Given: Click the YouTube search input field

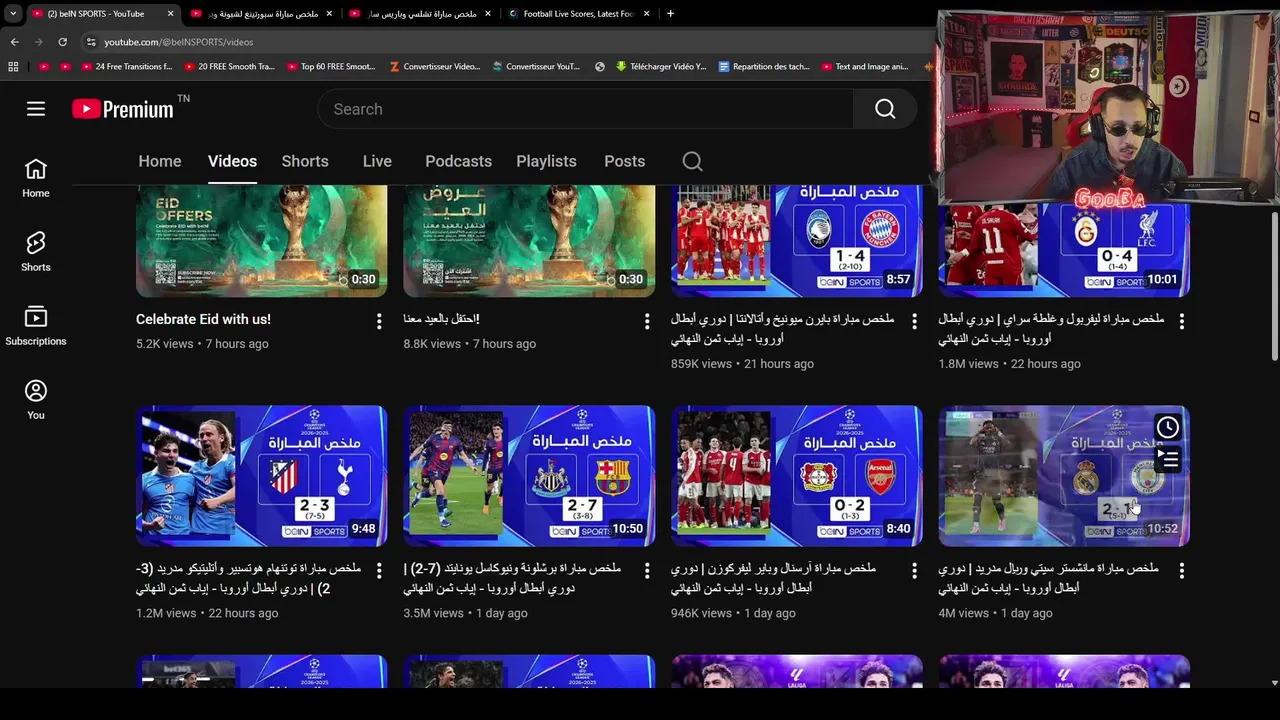Looking at the screenshot, I should (586, 109).
